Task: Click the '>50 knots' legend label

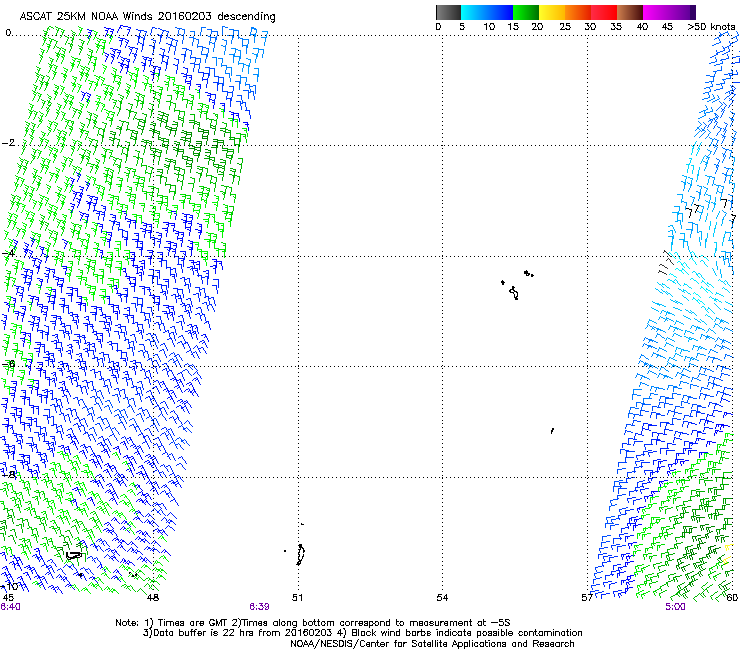Action: [x=711, y=27]
